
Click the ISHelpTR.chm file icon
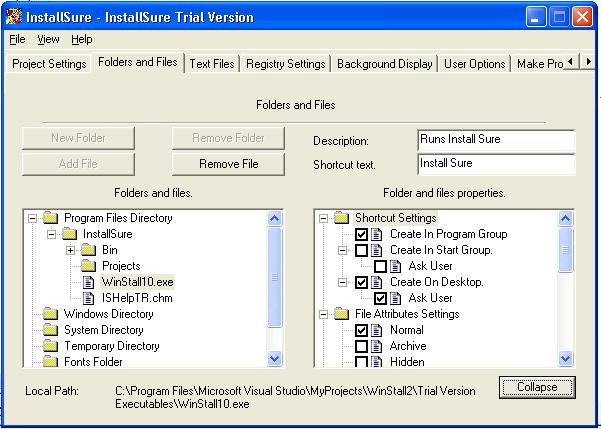89,298
